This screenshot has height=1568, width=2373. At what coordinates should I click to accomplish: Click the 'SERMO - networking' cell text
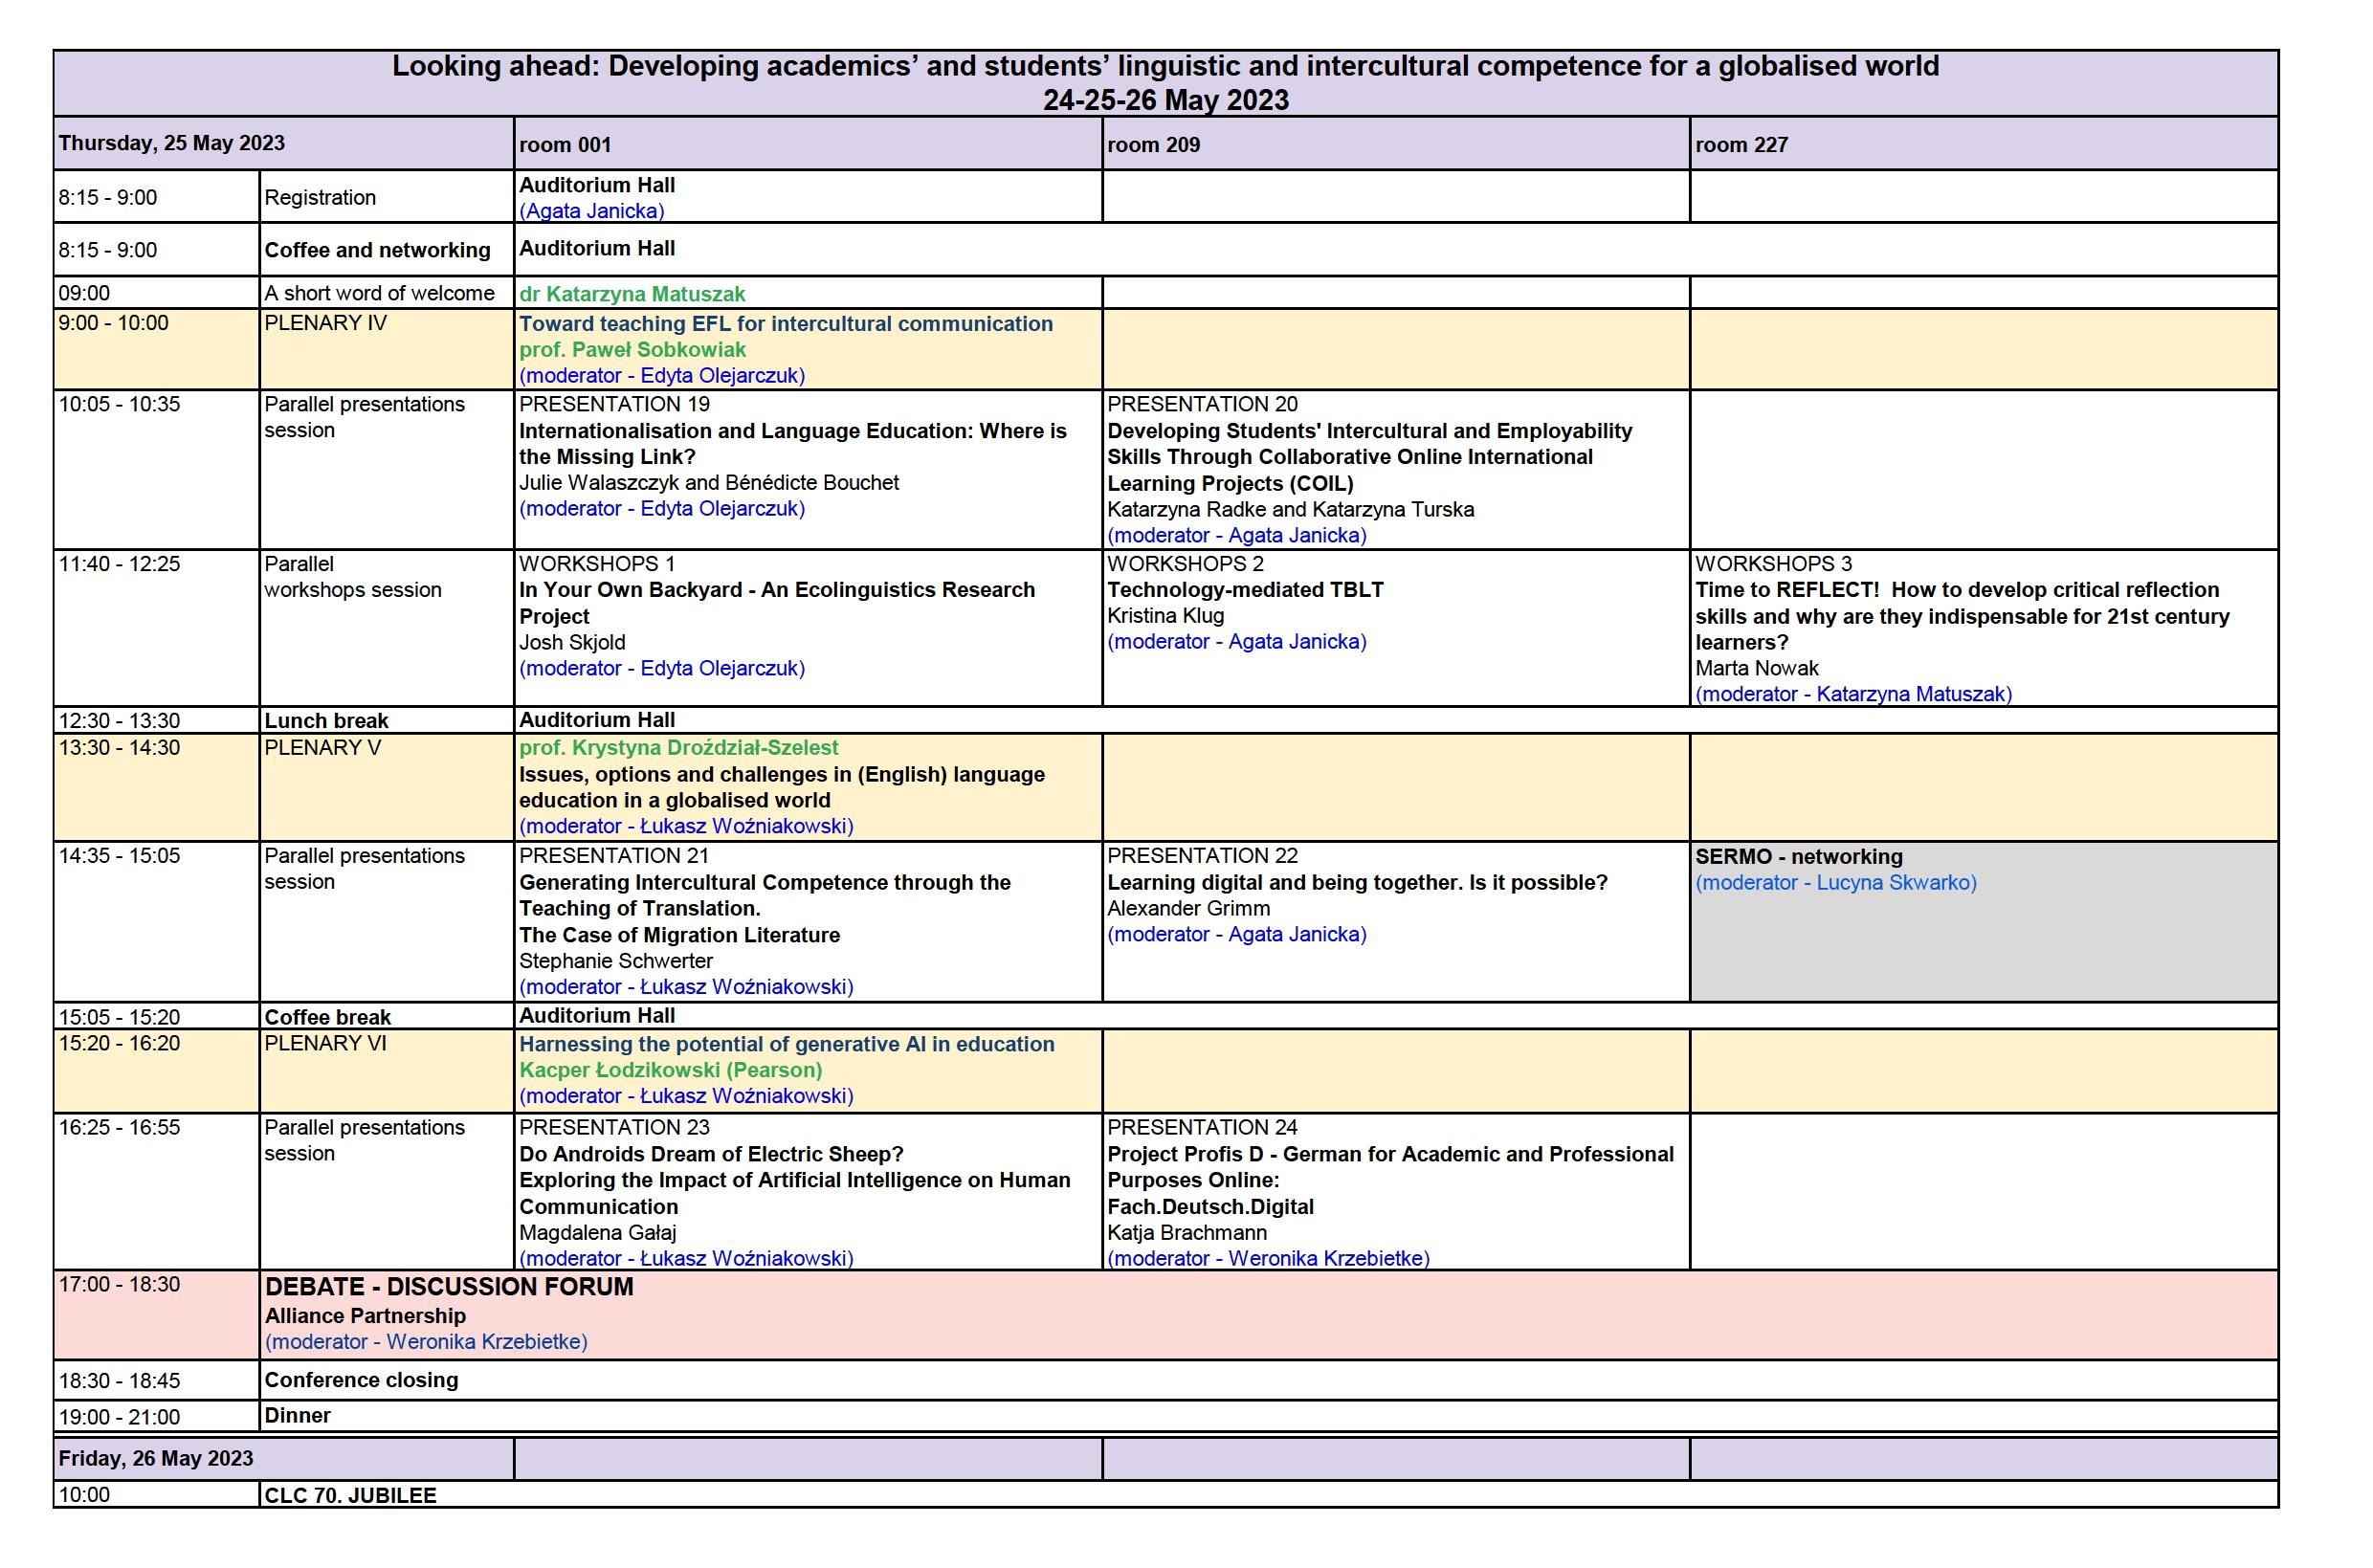click(1799, 857)
